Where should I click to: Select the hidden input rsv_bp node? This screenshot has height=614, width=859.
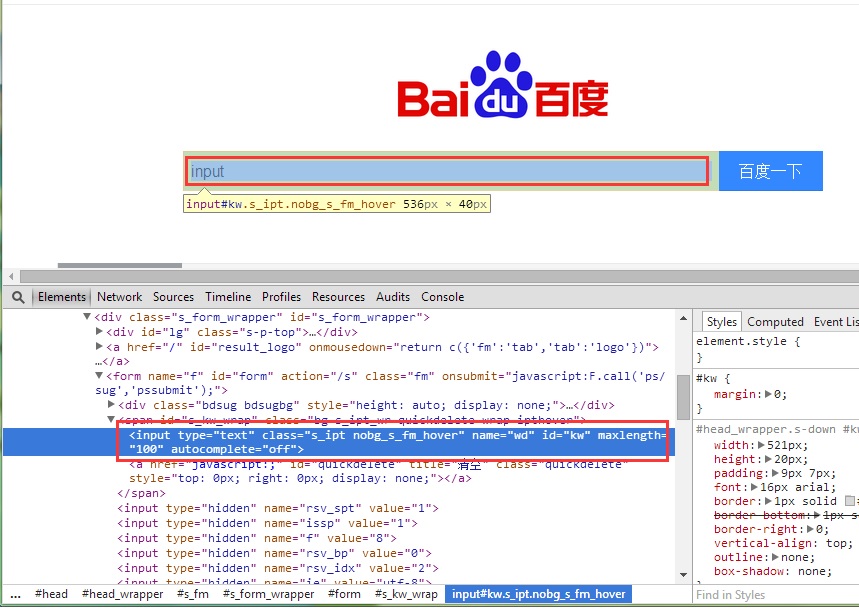coord(274,553)
